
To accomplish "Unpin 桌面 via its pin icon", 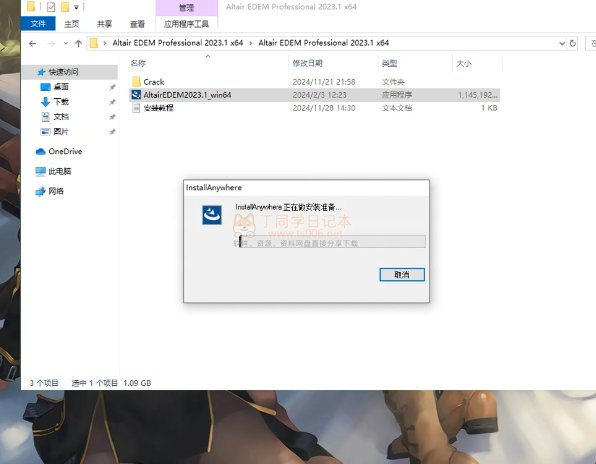I will tap(112, 87).
